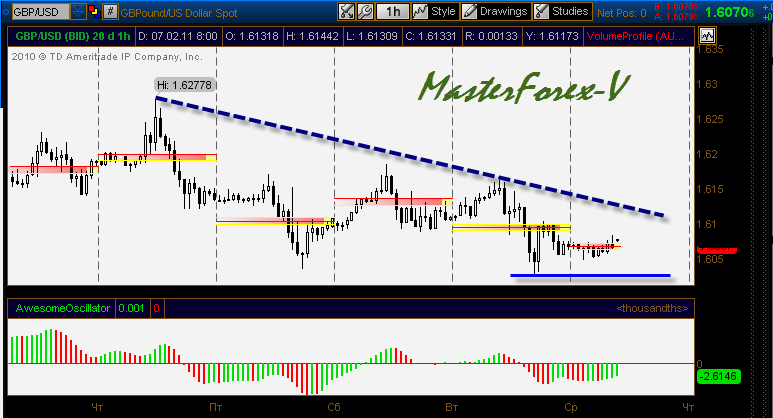Click the 1.625 price axis label

[710, 119]
